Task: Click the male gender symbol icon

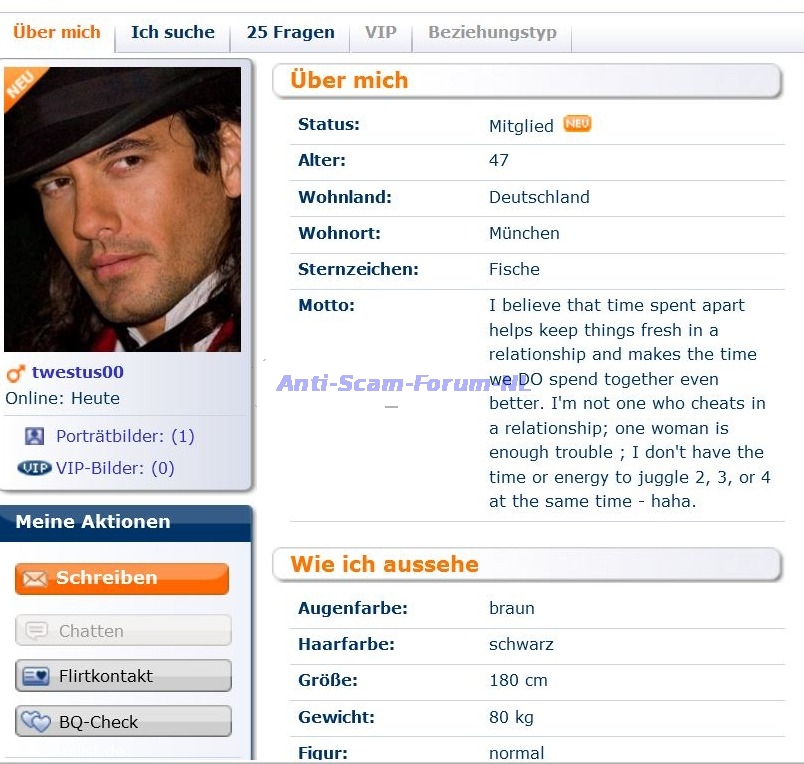Action: (15, 373)
